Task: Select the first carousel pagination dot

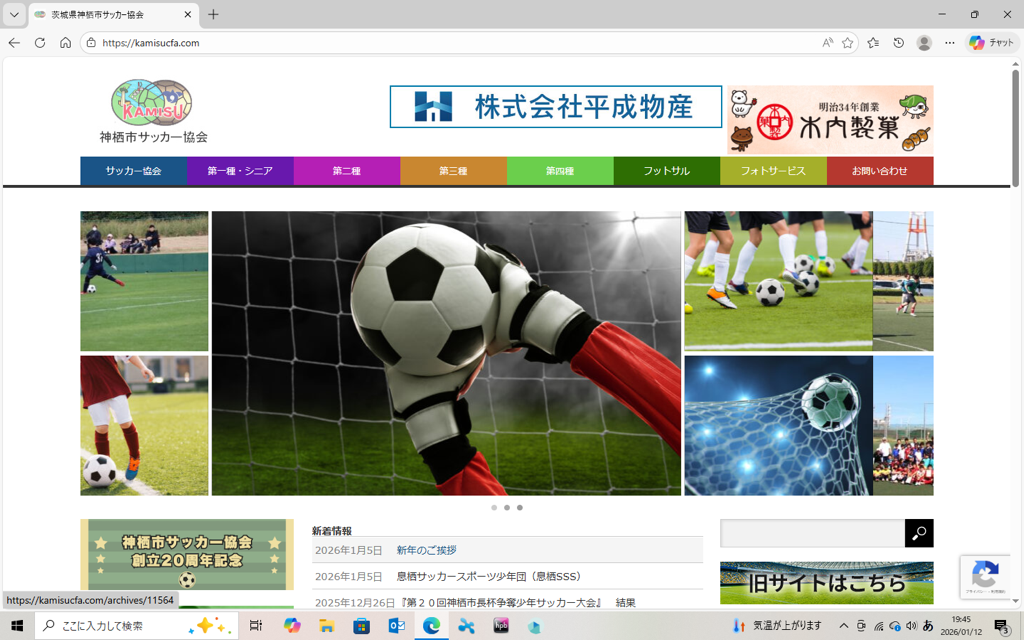Action: pyautogui.click(x=494, y=508)
